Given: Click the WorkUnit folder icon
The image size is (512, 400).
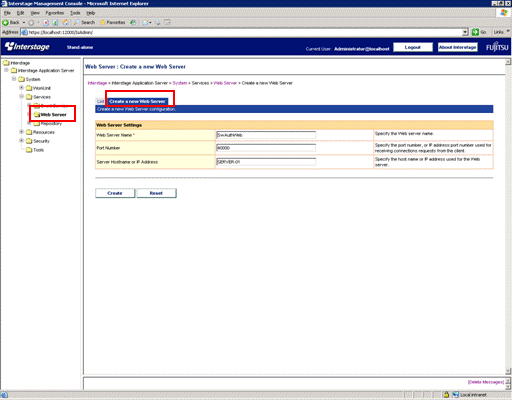Looking at the screenshot, I should point(29,88).
